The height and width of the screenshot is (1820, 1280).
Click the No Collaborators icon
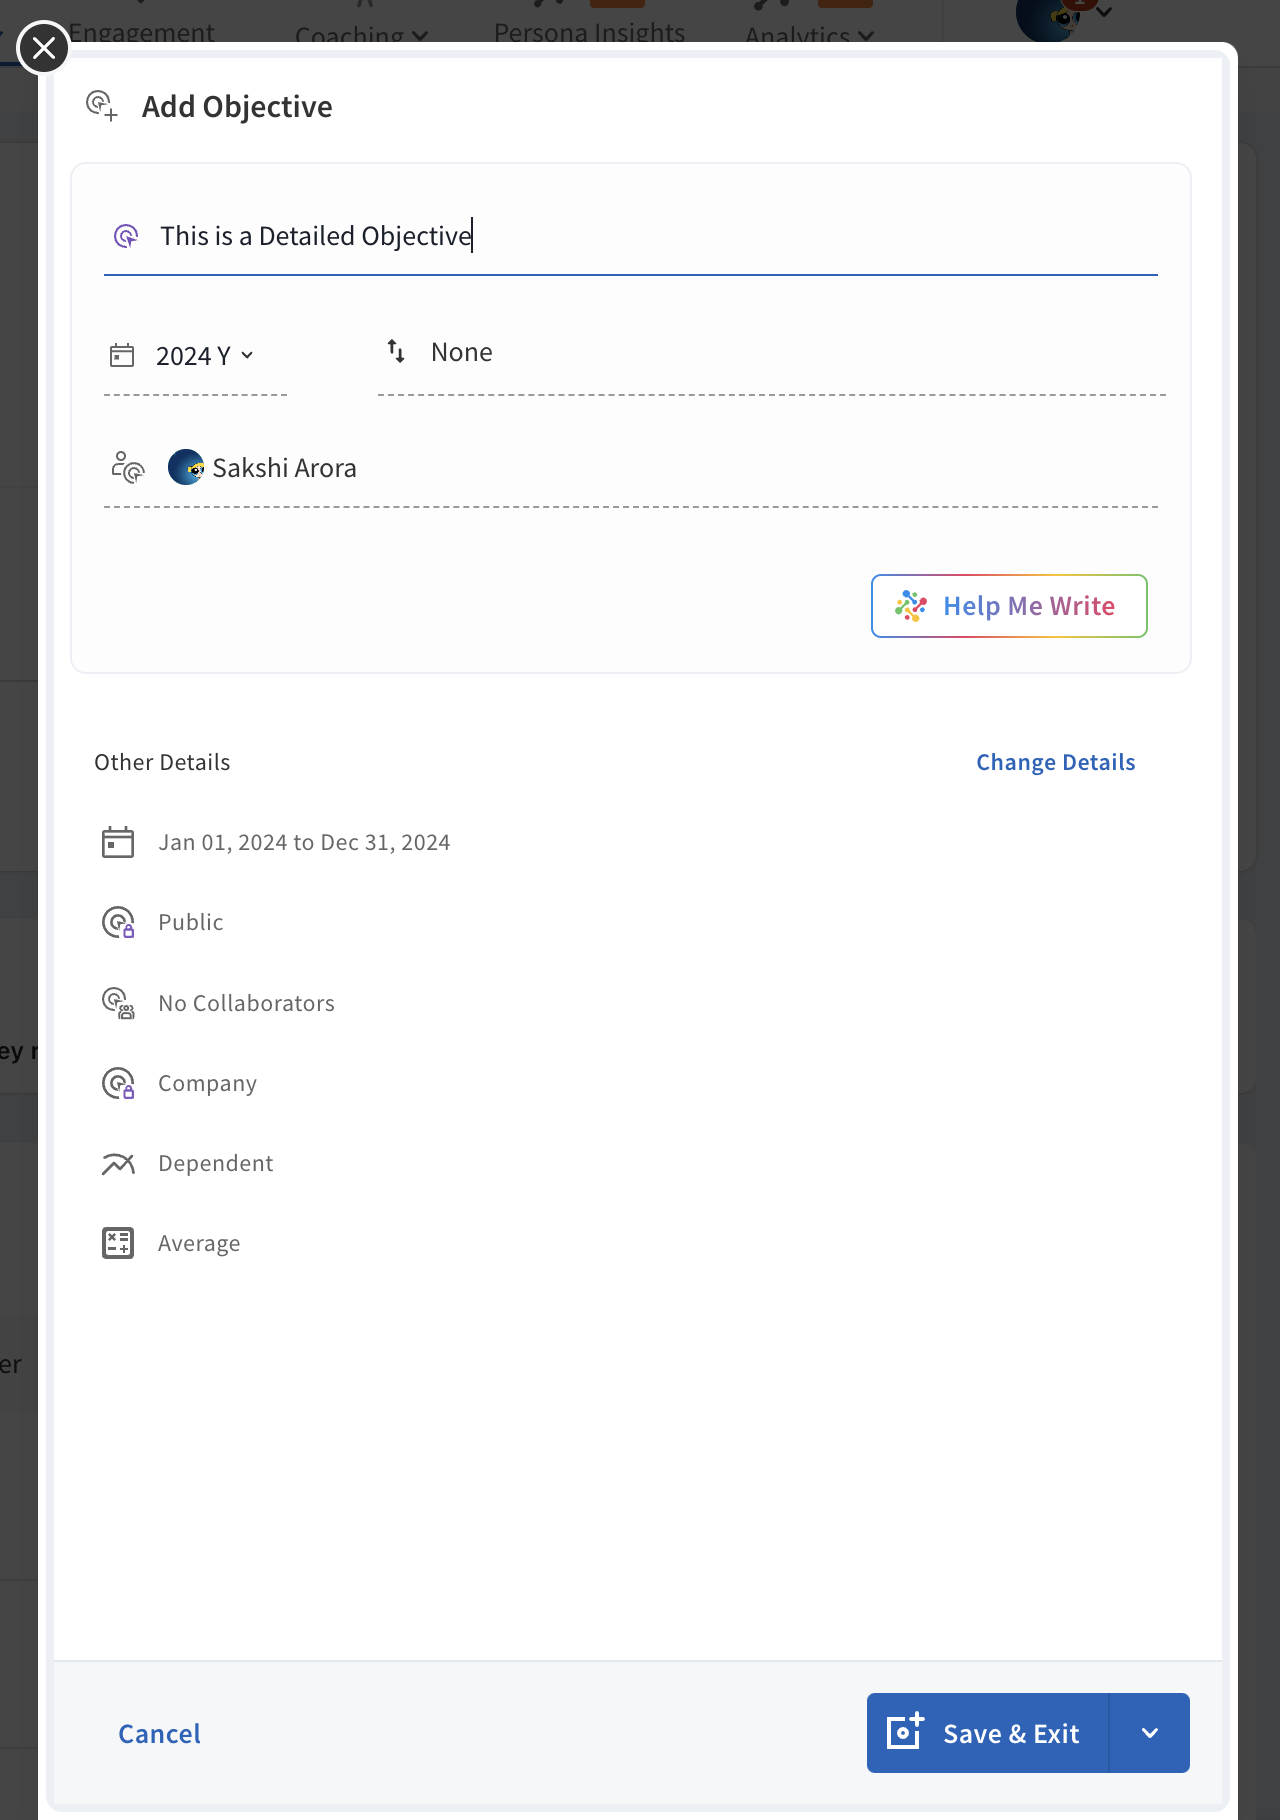(x=118, y=1003)
